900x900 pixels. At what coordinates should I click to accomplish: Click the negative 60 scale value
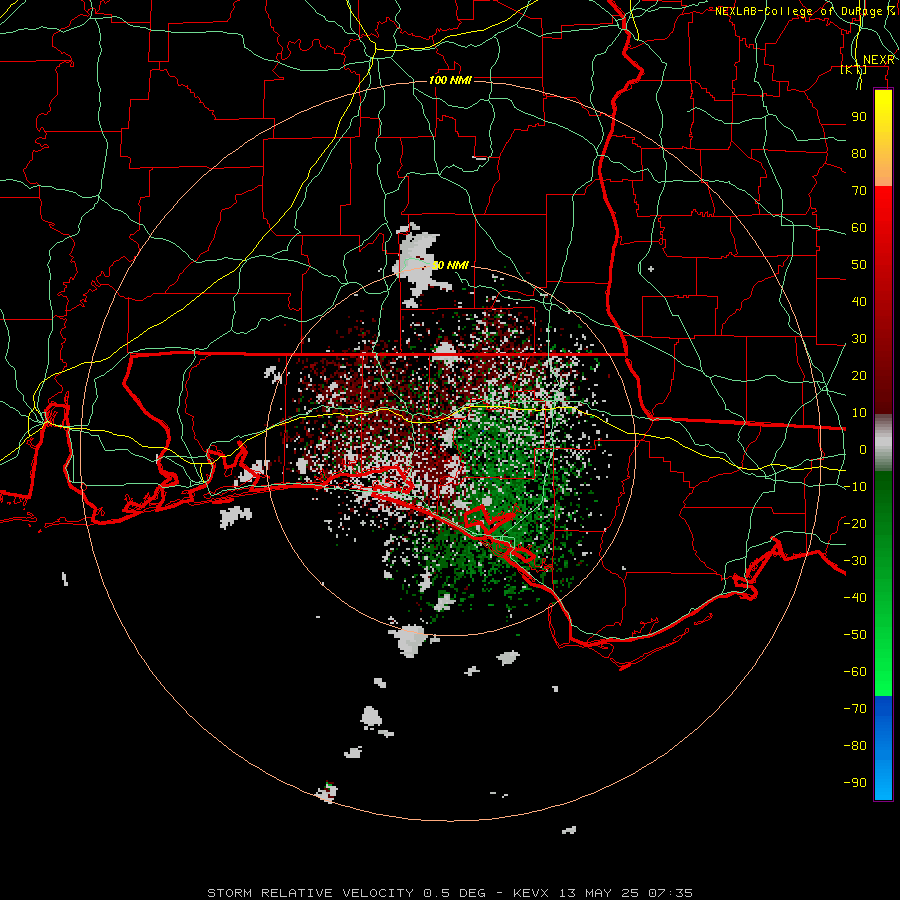[855, 672]
